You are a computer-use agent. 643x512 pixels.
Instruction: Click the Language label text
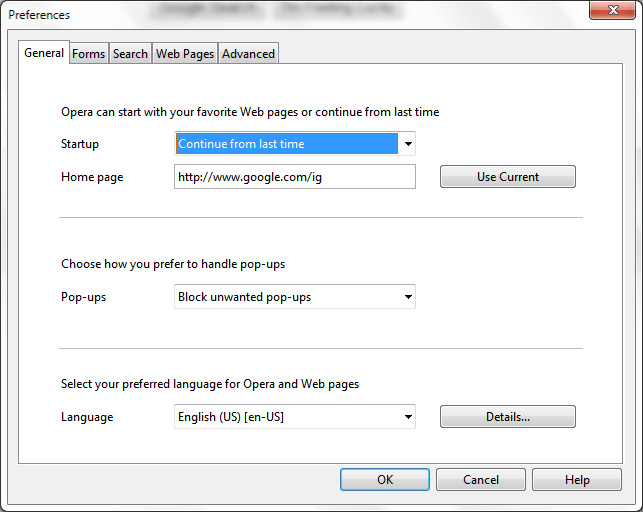[87, 417]
